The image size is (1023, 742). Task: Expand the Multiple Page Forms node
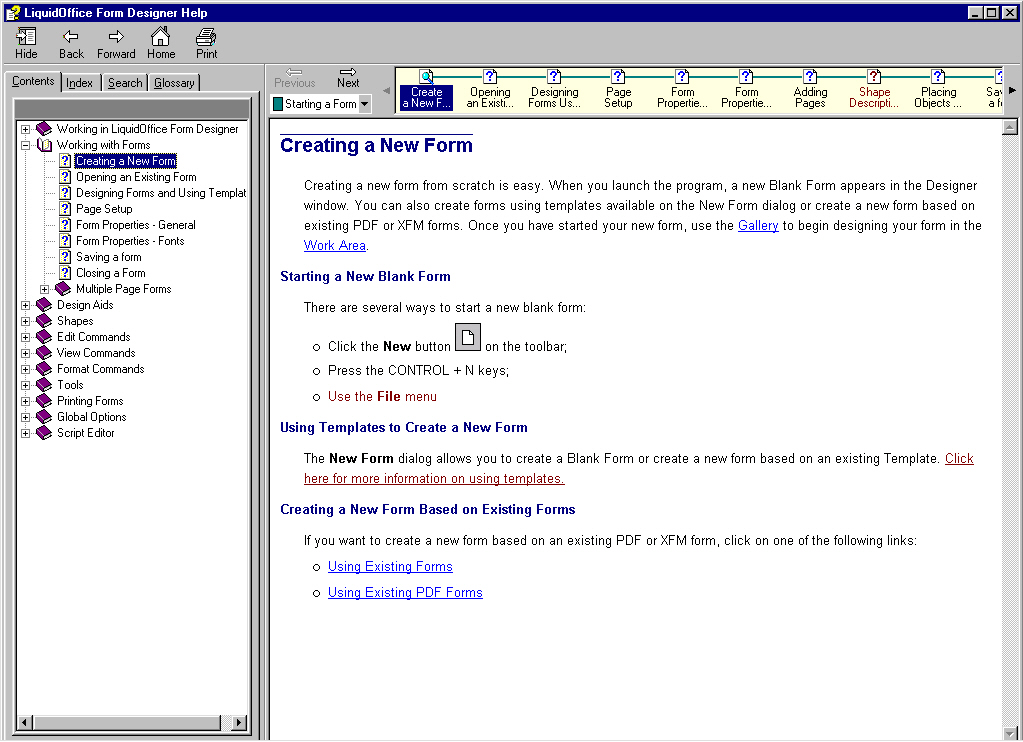44,289
